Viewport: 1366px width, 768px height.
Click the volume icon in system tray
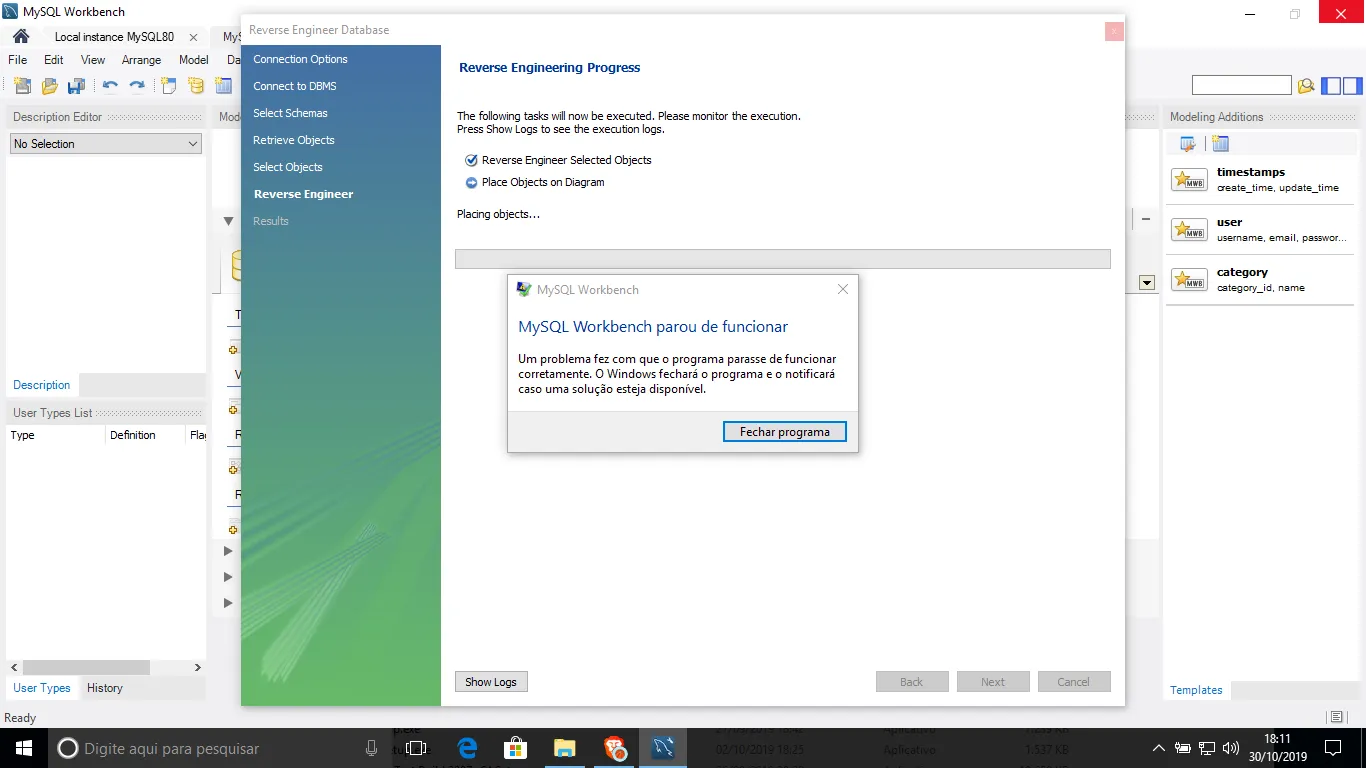click(1231, 748)
